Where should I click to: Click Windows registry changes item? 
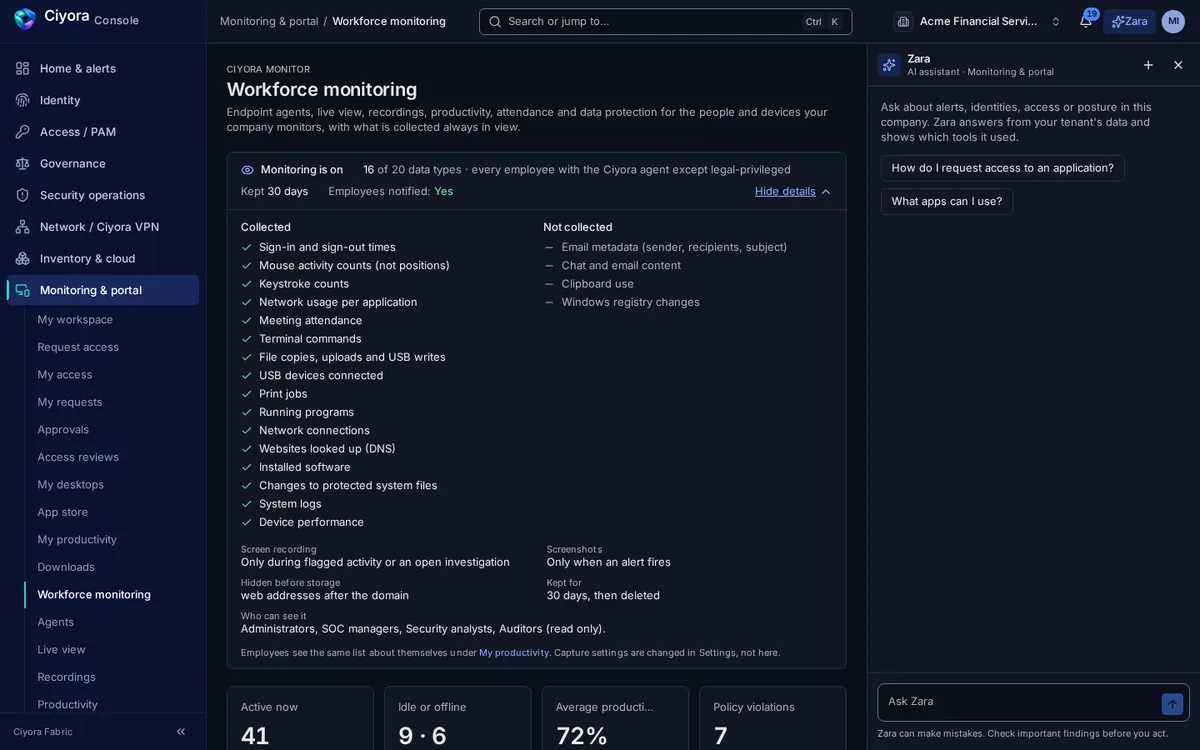pos(631,302)
